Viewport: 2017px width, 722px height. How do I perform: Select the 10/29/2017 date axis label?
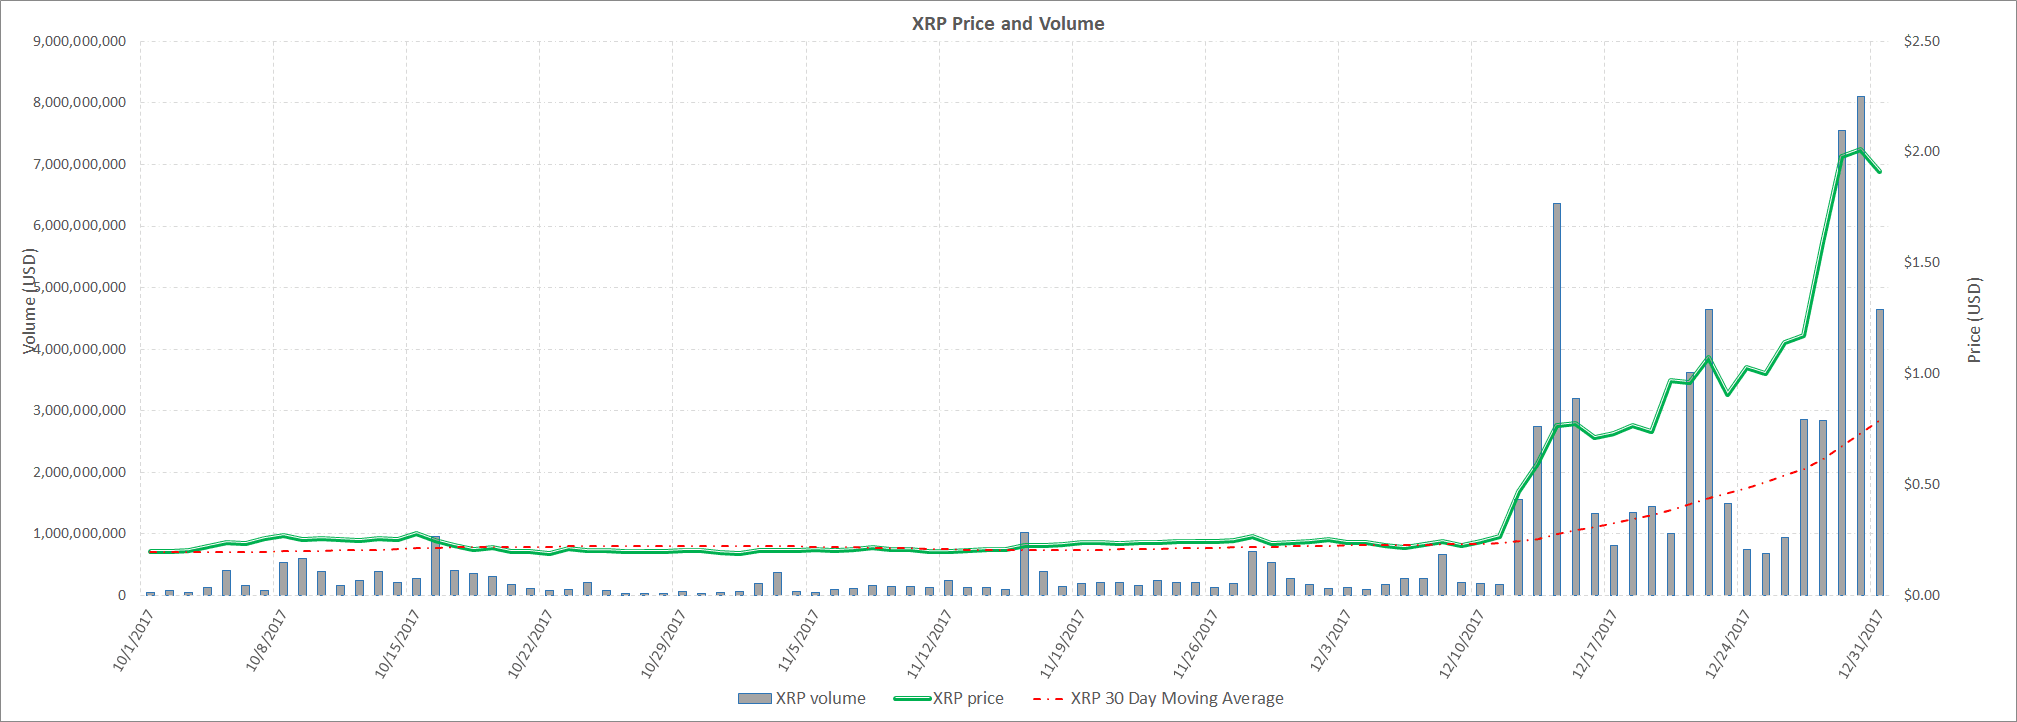662,645
